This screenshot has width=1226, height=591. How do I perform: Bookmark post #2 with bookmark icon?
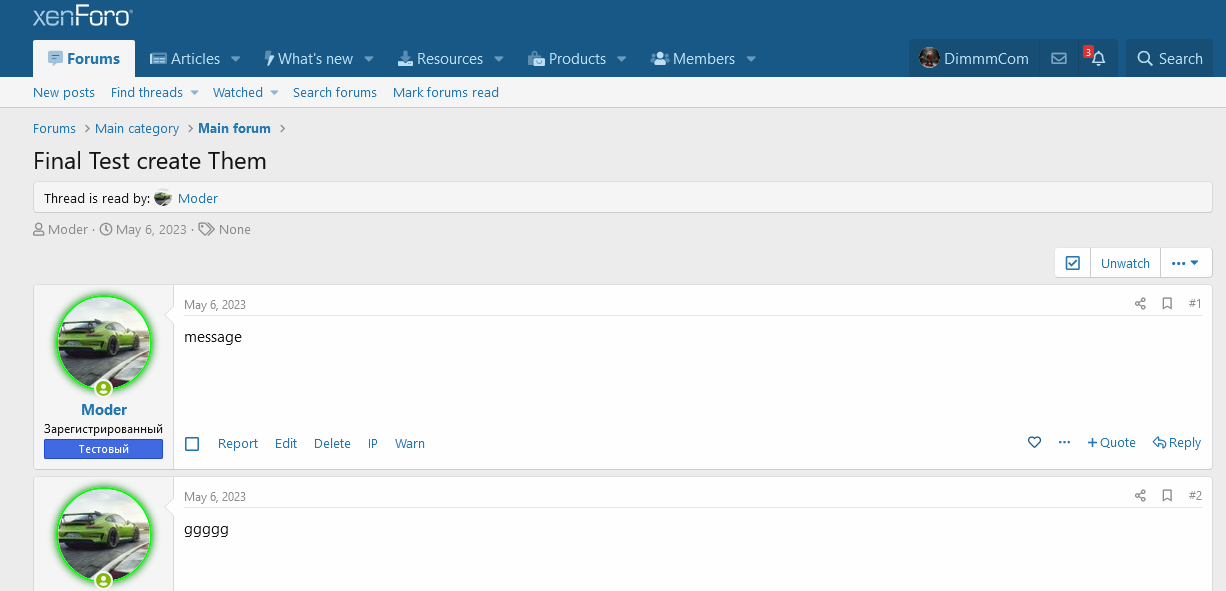pyautogui.click(x=1167, y=496)
